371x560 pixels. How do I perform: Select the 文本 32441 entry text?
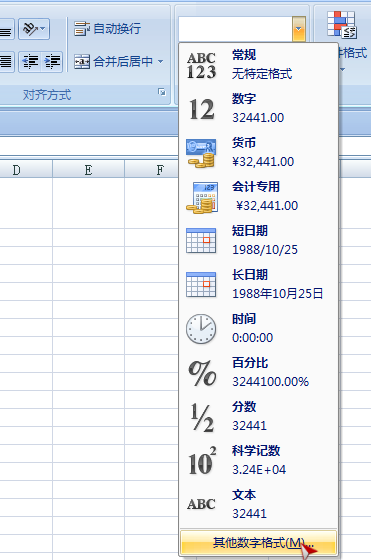coord(249,504)
